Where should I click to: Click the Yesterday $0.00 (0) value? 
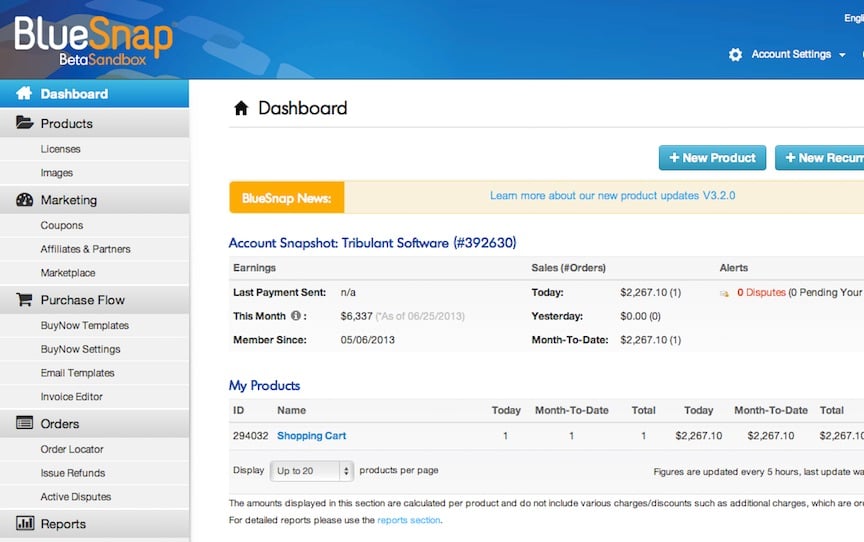pos(640,316)
